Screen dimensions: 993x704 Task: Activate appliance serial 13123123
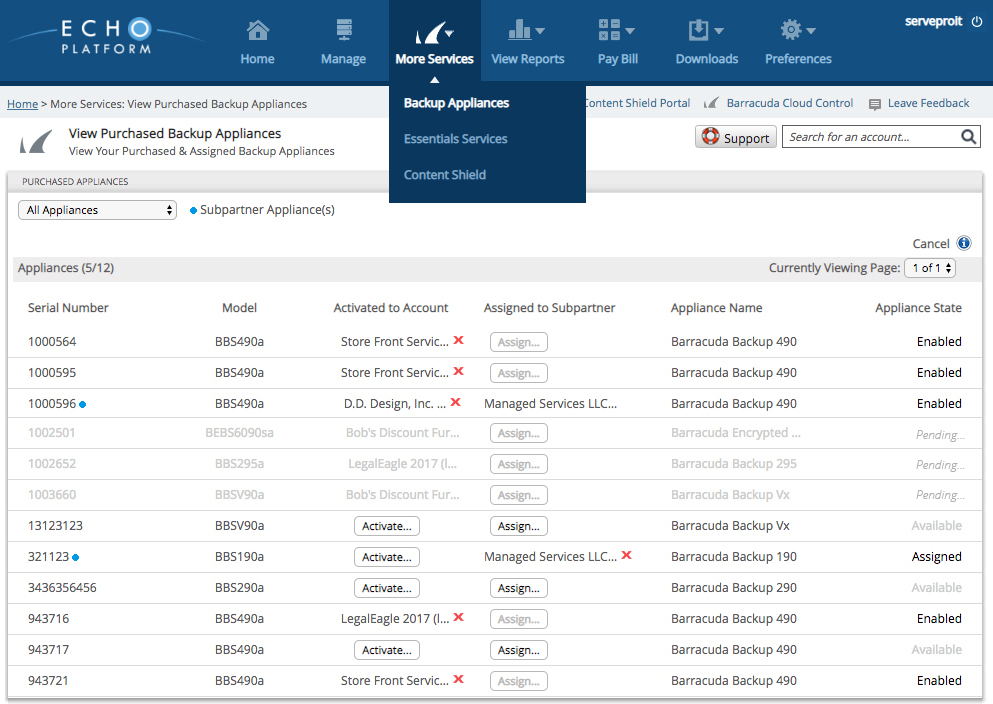pos(386,526)
